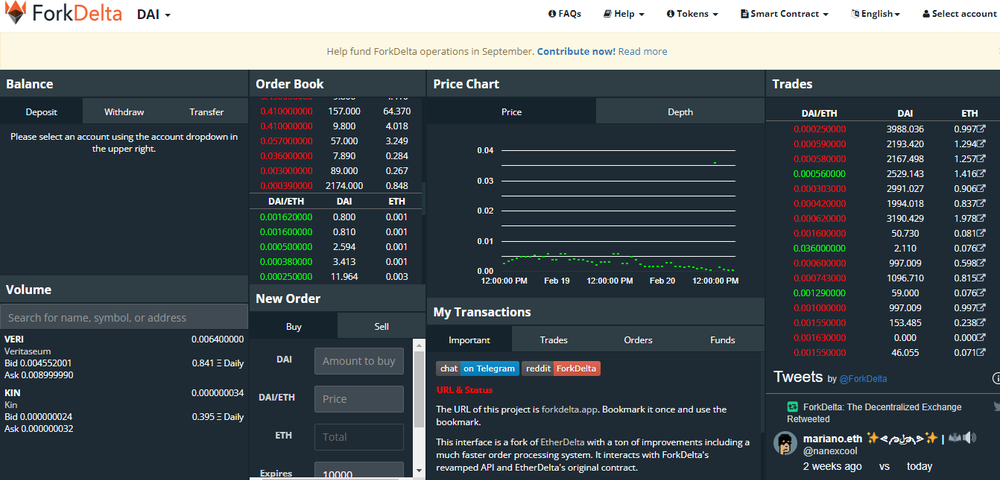Open transaction link for 0.000250000 trade row
1000x480 pixels.
point(982,129)
